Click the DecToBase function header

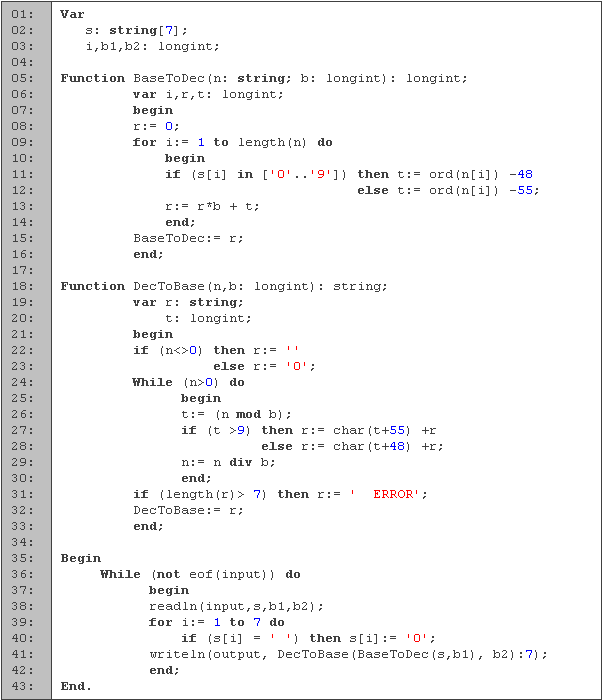224,286
